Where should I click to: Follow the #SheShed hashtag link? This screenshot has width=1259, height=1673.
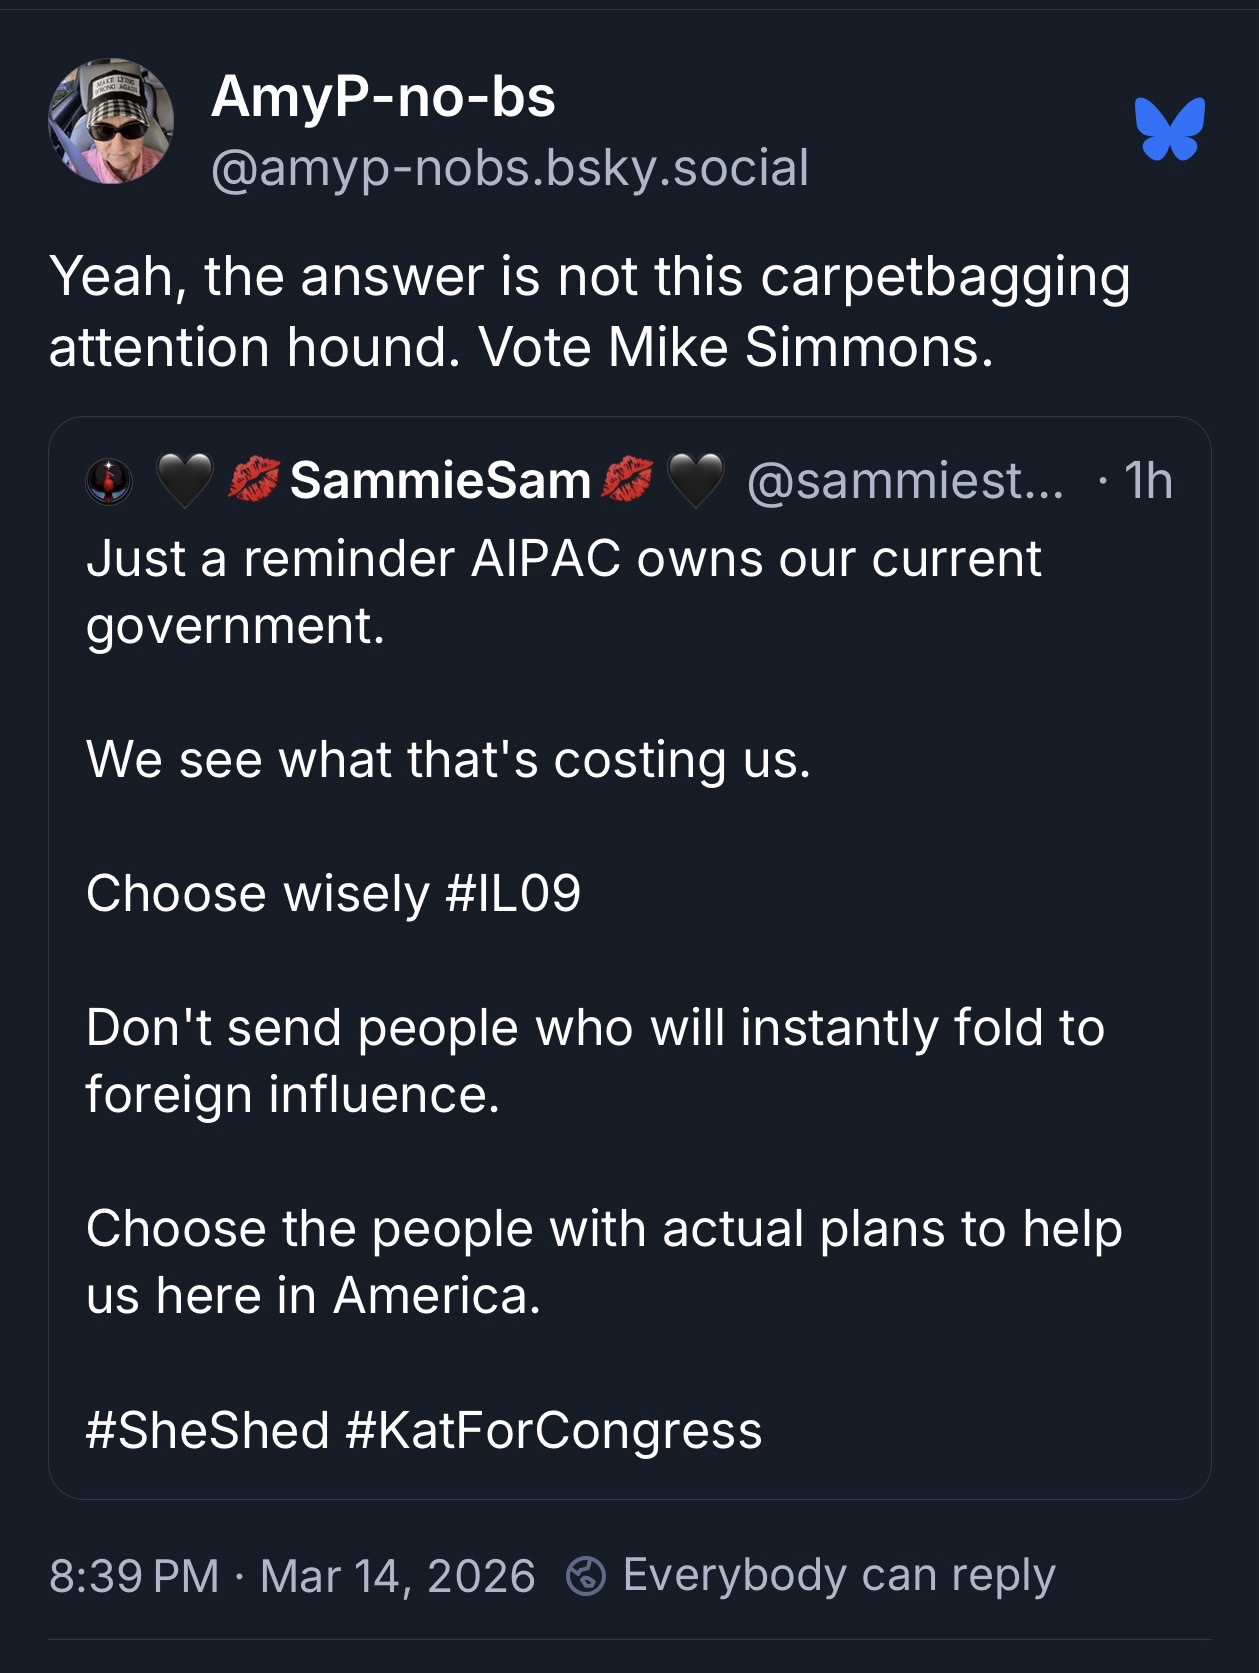click(x=208, y=1430)
